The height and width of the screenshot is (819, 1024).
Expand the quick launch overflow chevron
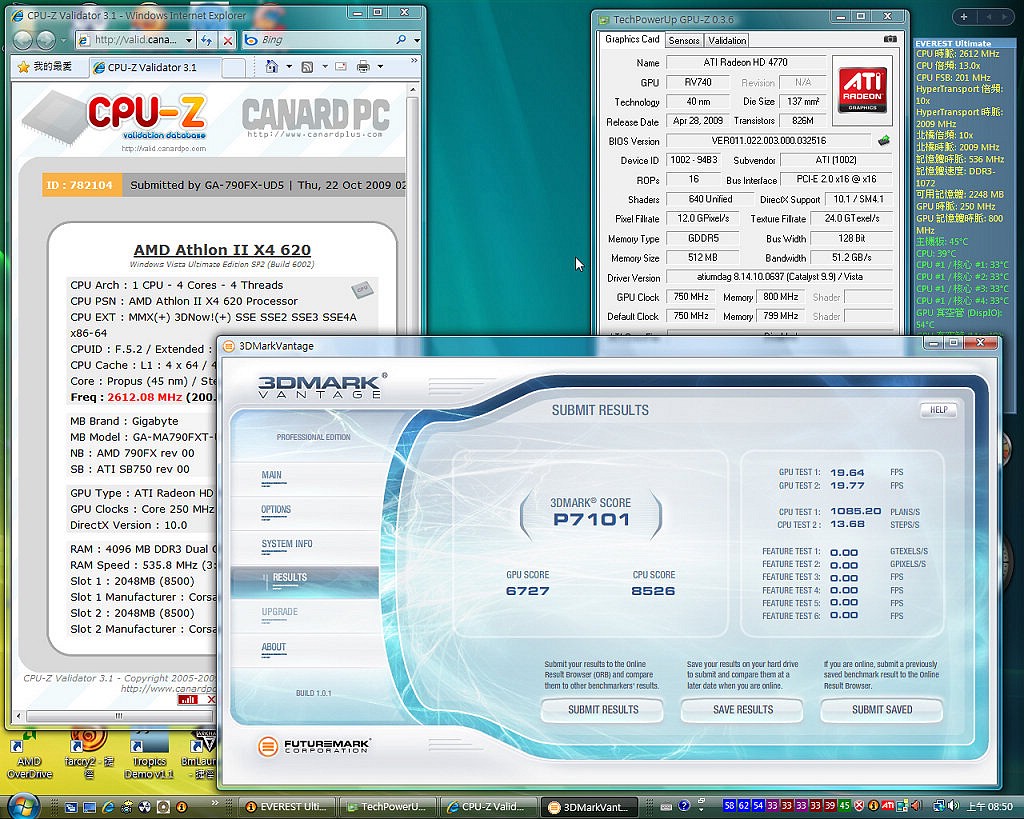(x=215, y=803)
